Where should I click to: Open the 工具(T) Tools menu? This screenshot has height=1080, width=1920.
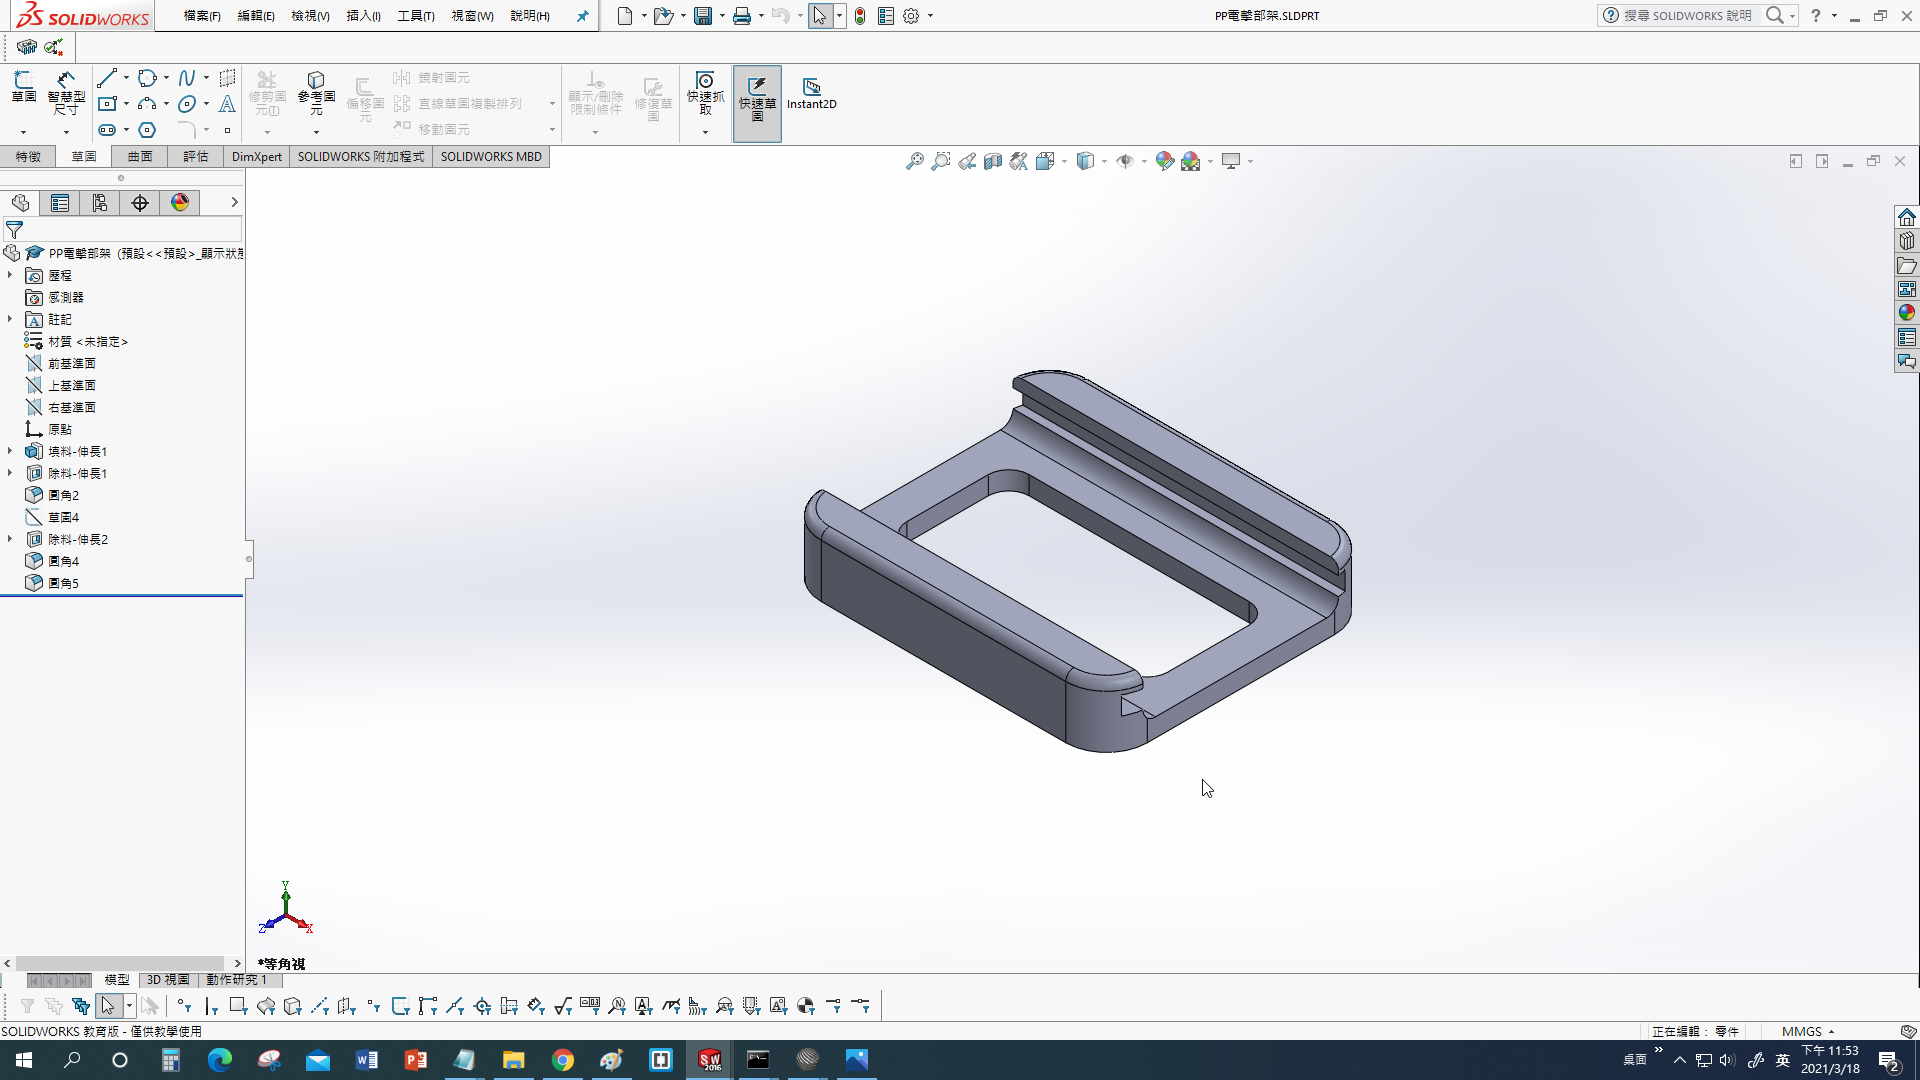point(416,16)
